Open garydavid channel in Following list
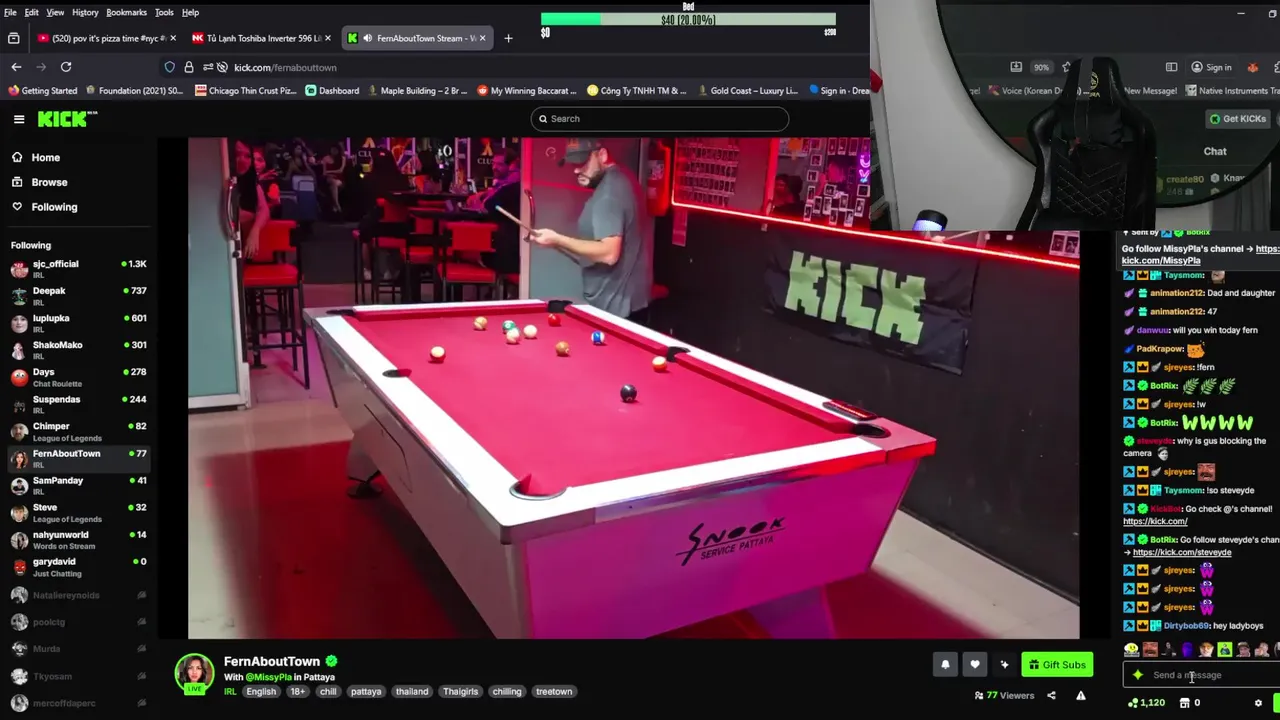The width and height of the screenshot is (1280, 720). click(78, 566)
